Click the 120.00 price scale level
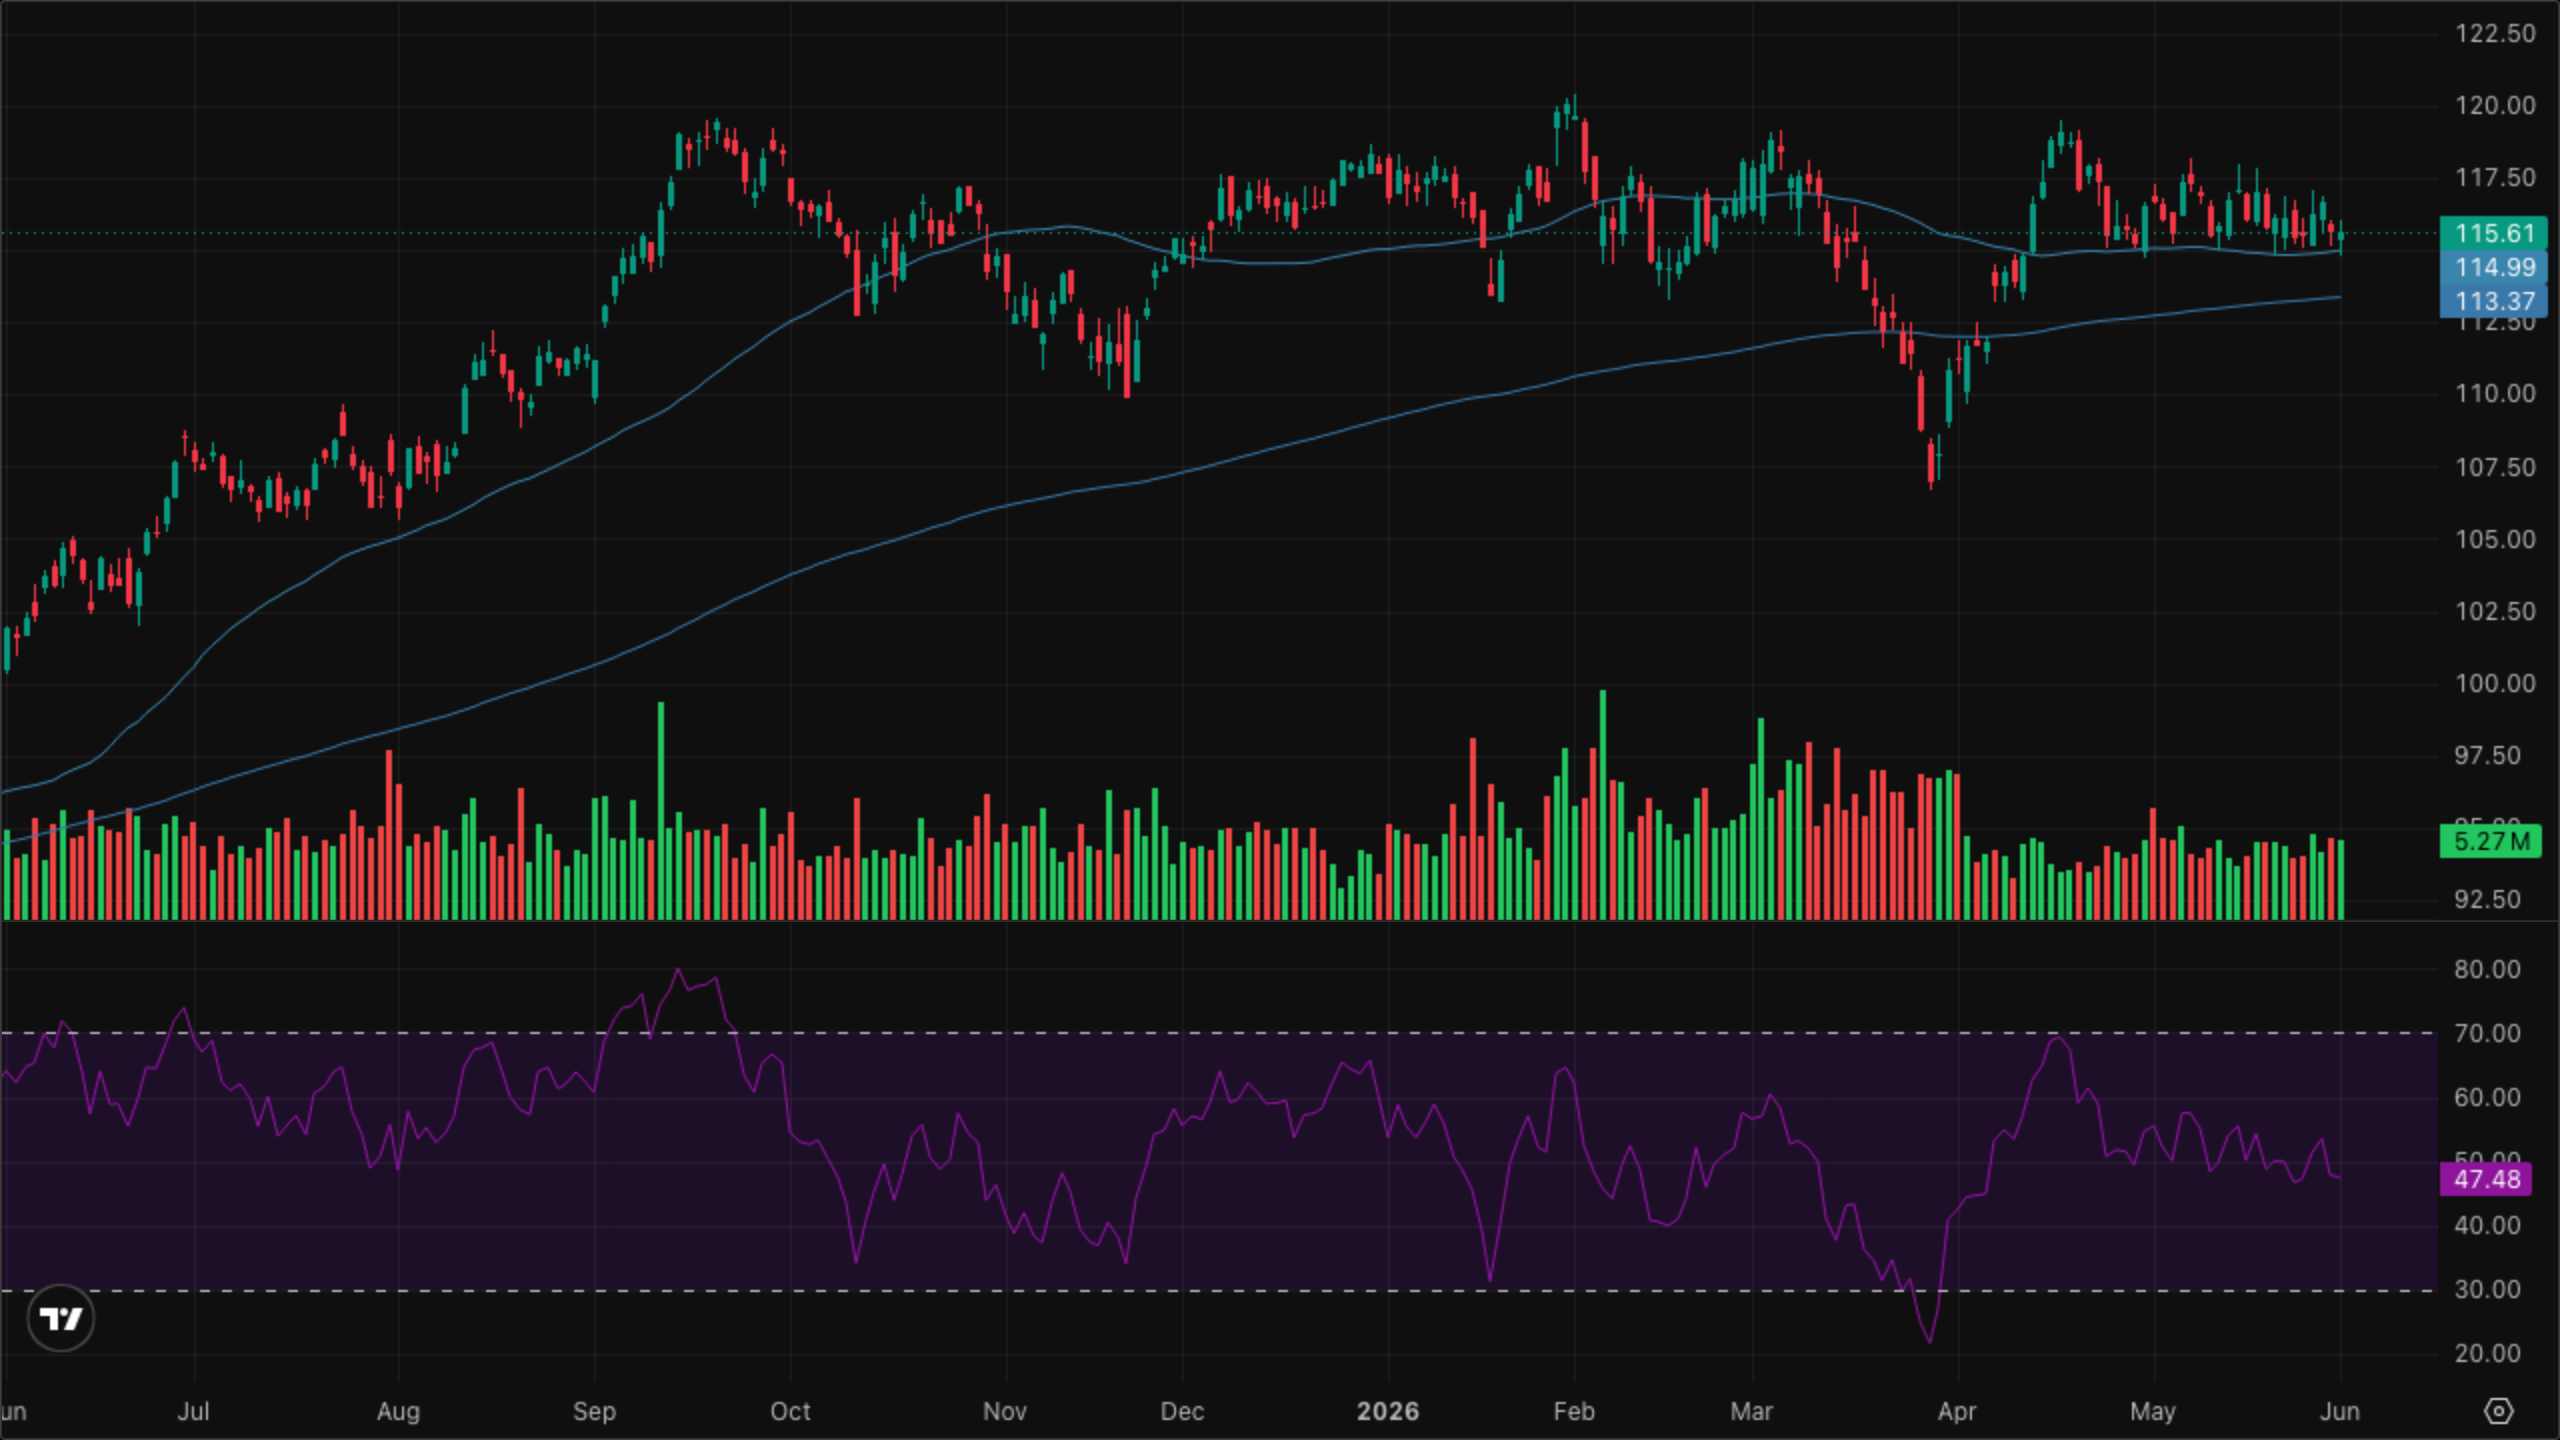 (x=2495, y=105)
